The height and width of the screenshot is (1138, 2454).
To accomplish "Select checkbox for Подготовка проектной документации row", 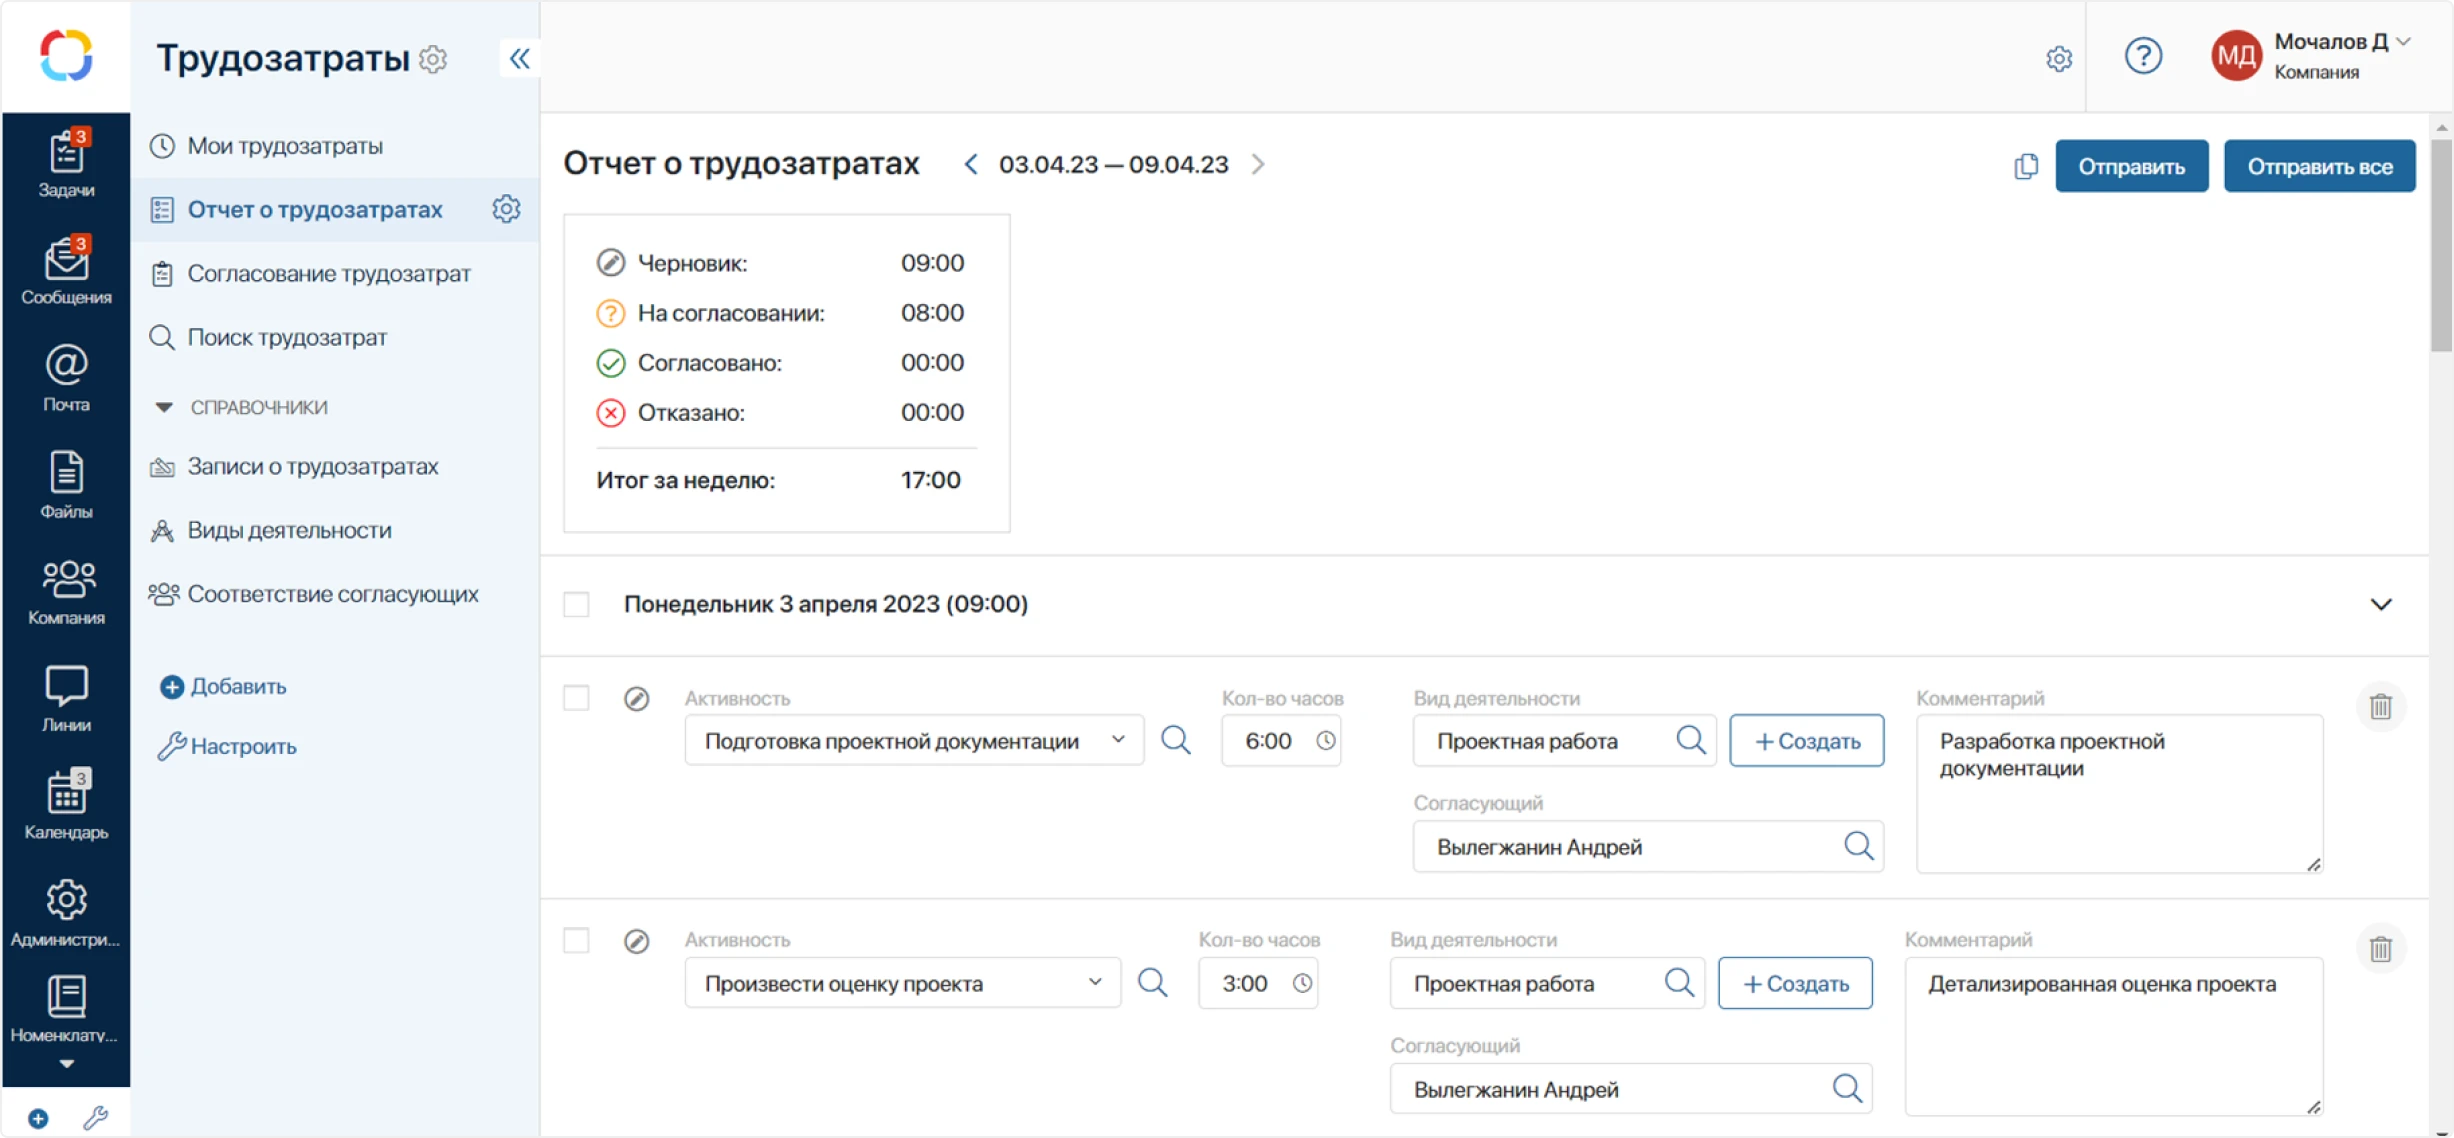I will pos(577,698).
